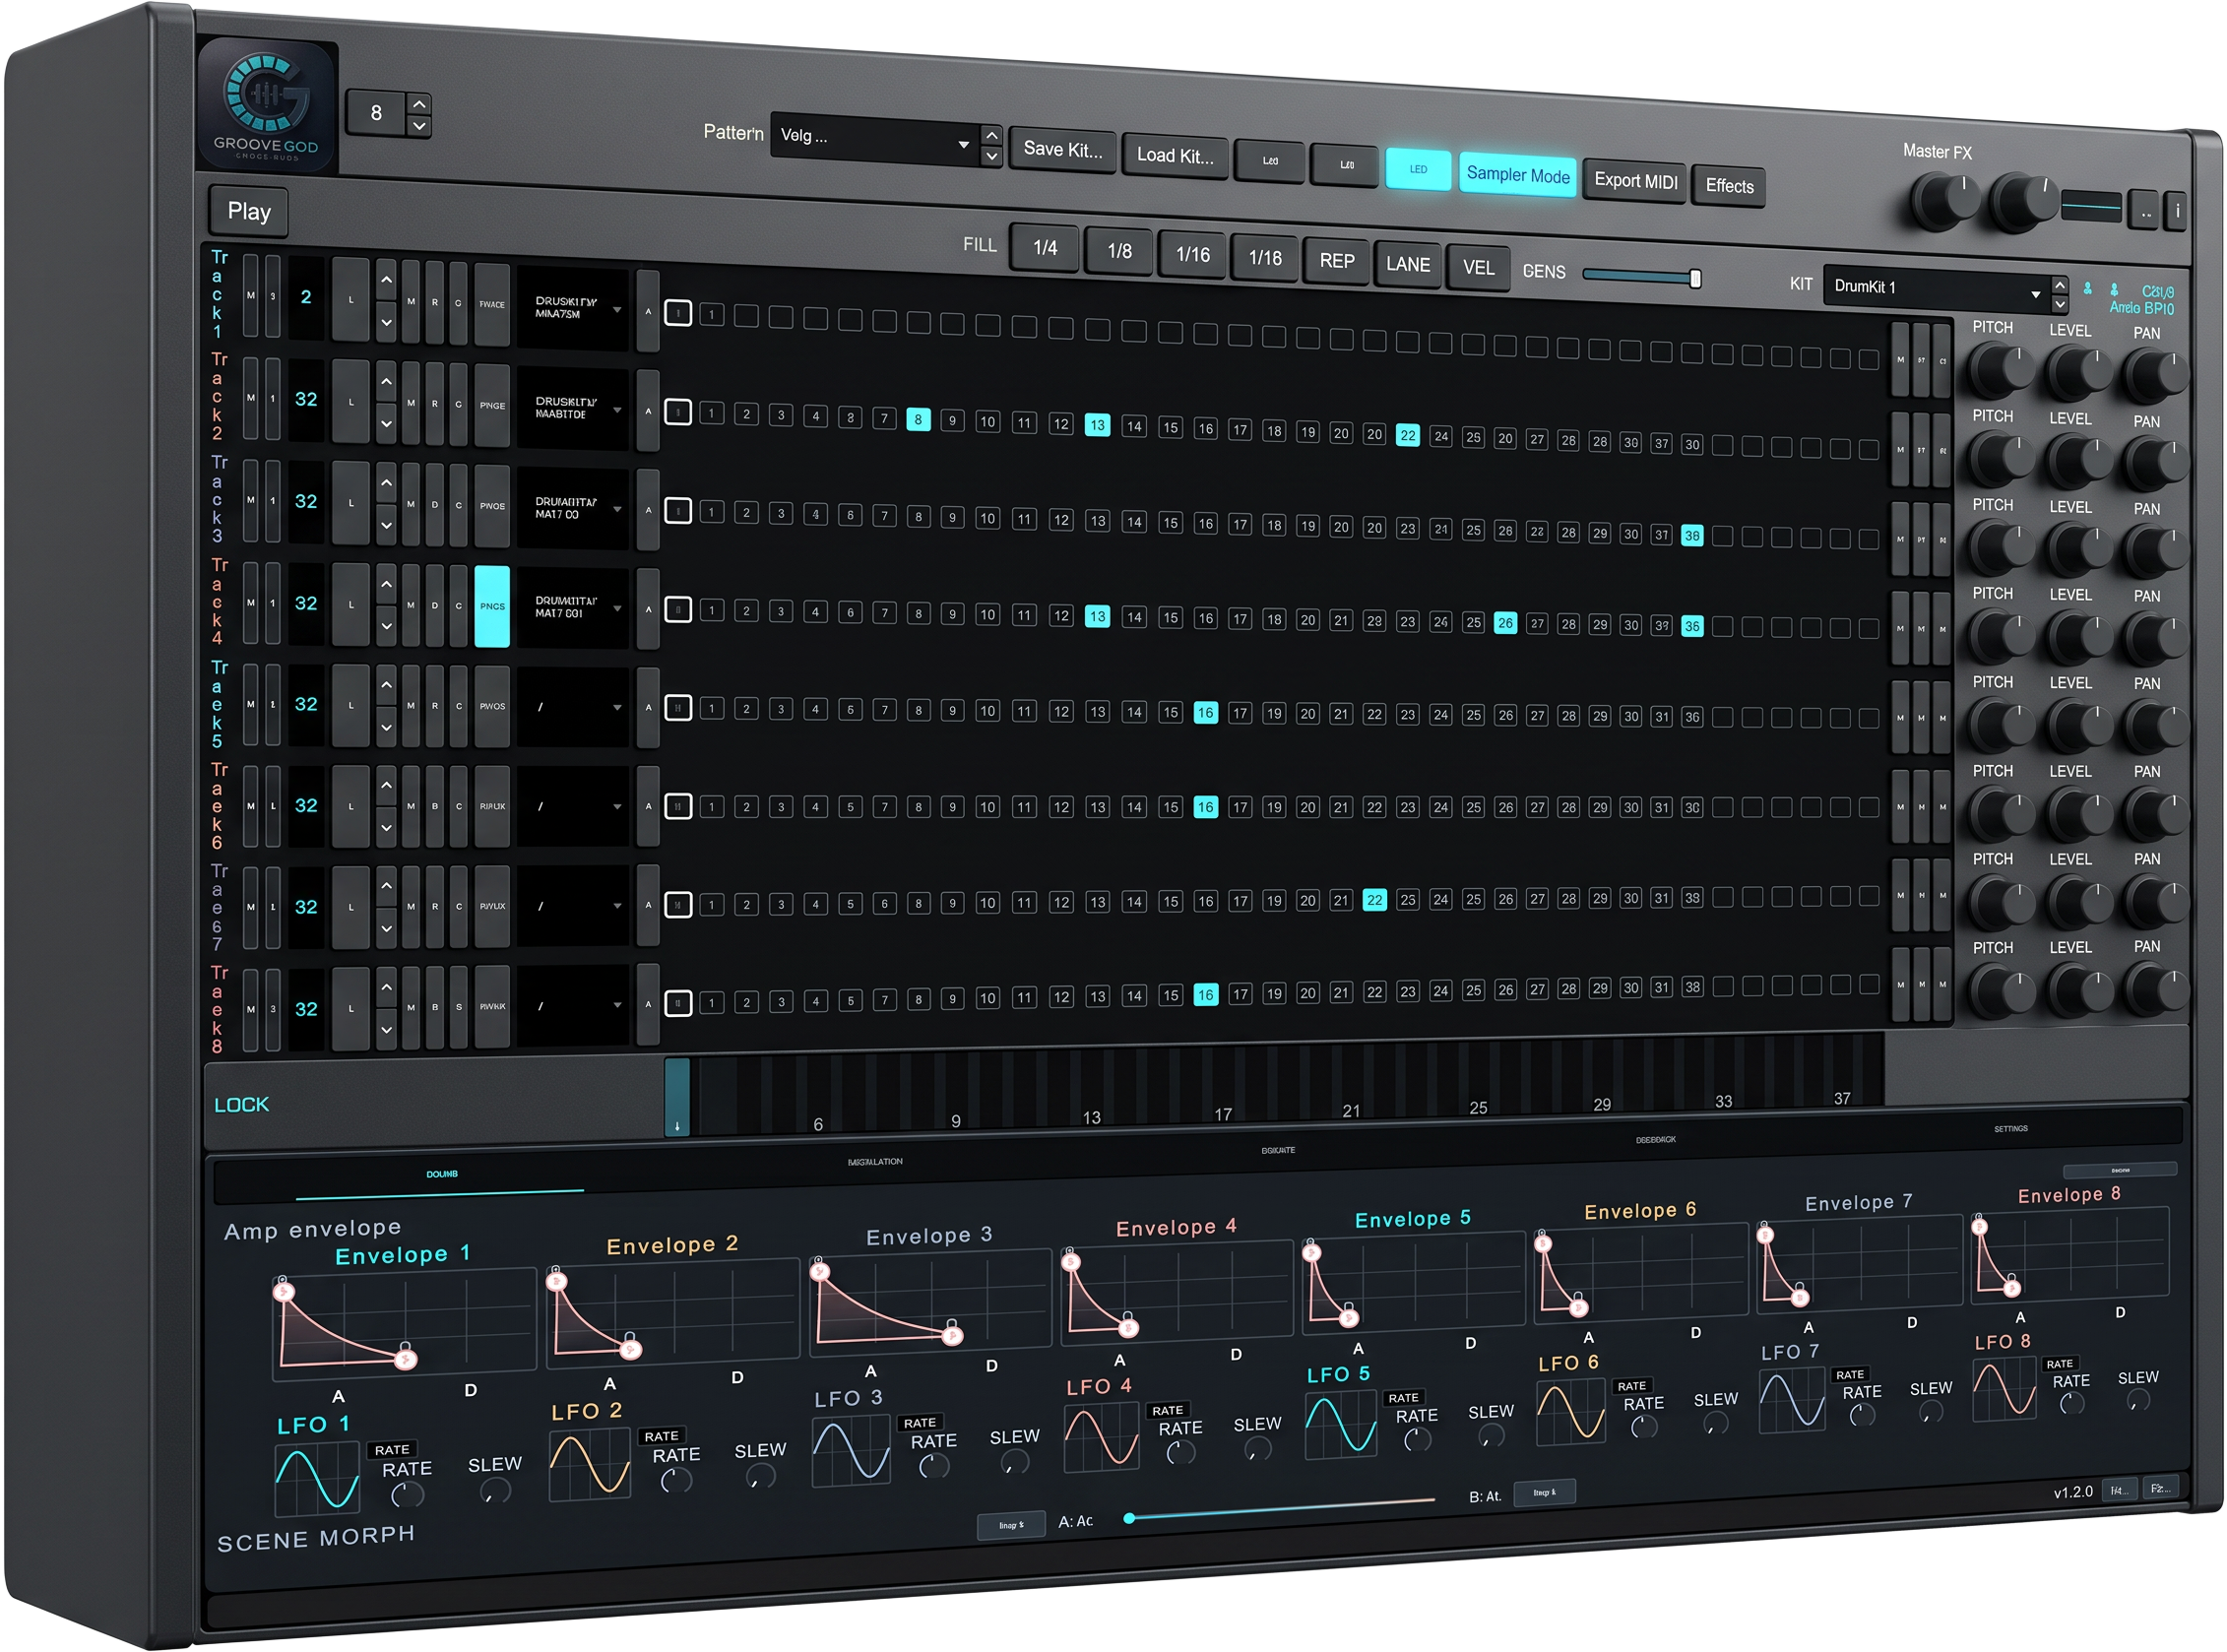Image resolution: width=2227 pixels, height=1652 pixels.
Task: Click the Groove God logo
Action: (x=267, y=106)
